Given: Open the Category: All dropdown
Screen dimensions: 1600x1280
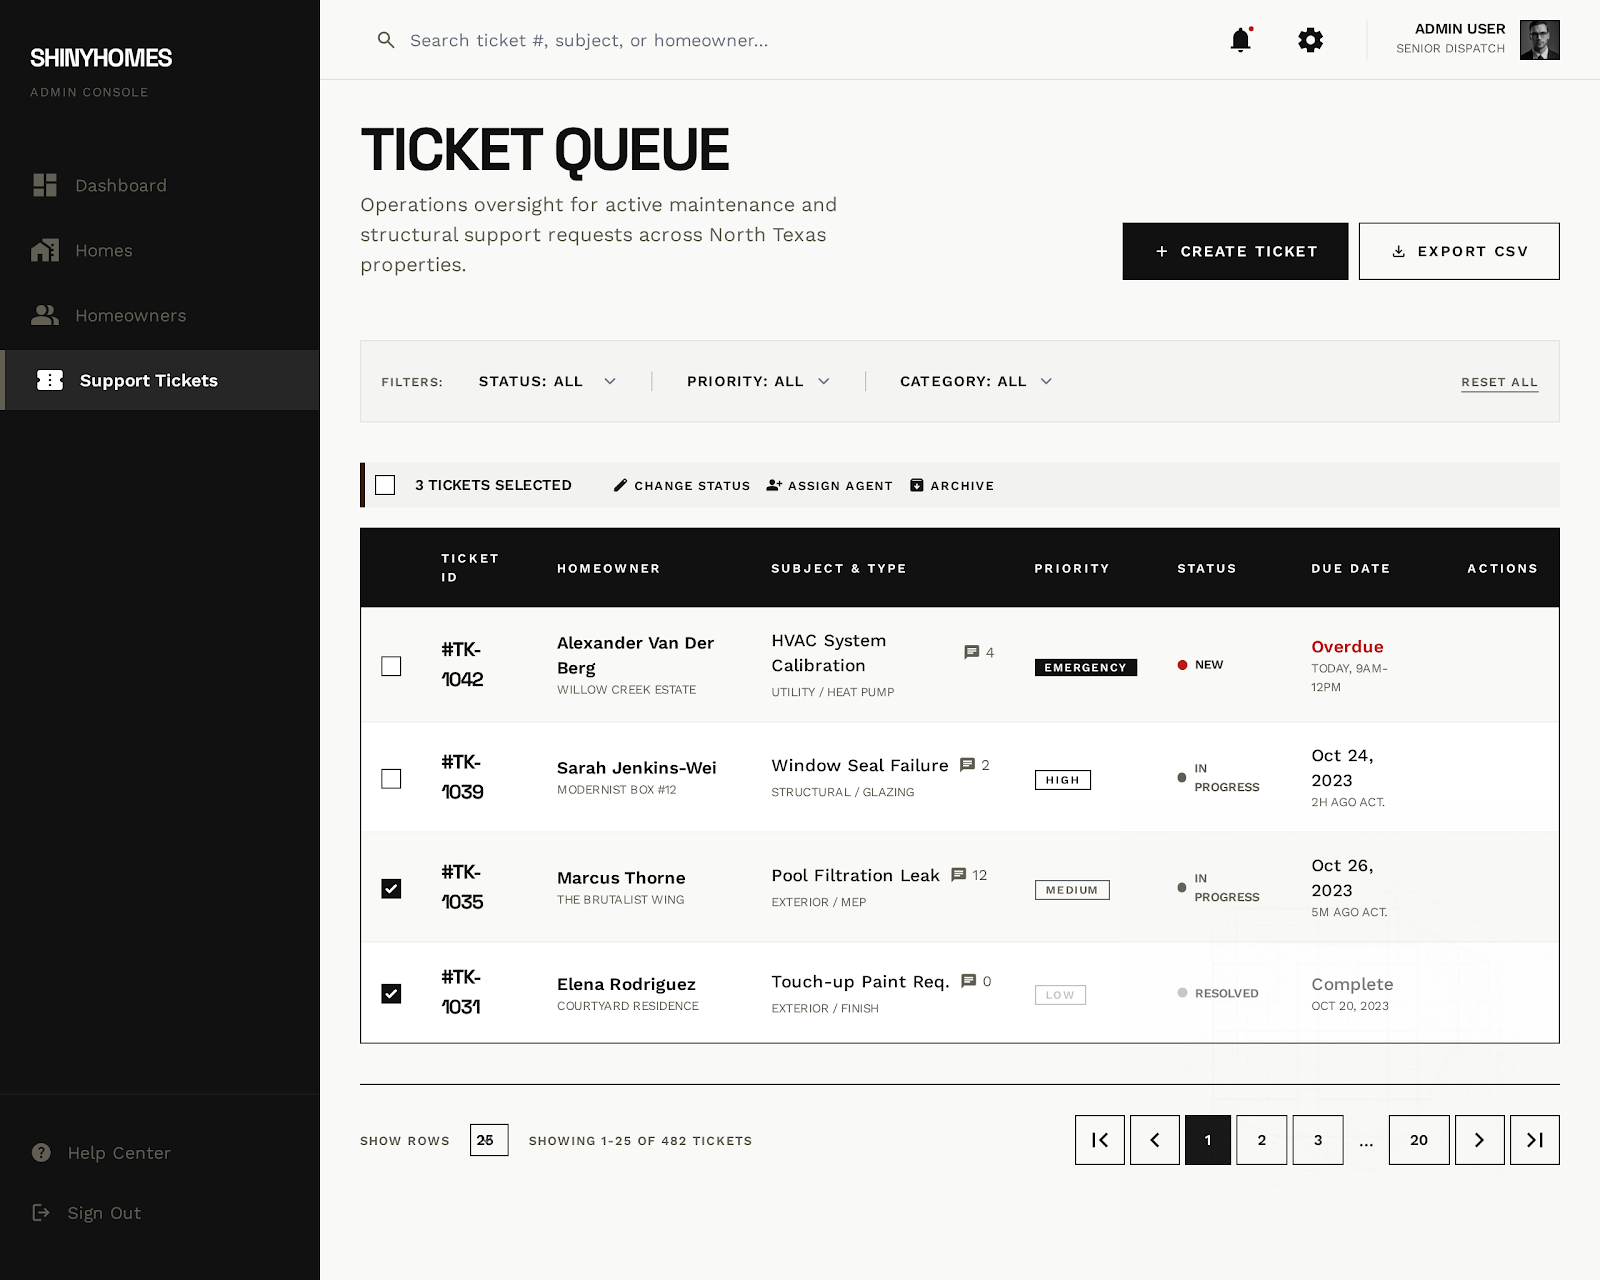Looking at the screenshot, I should 973,381.
